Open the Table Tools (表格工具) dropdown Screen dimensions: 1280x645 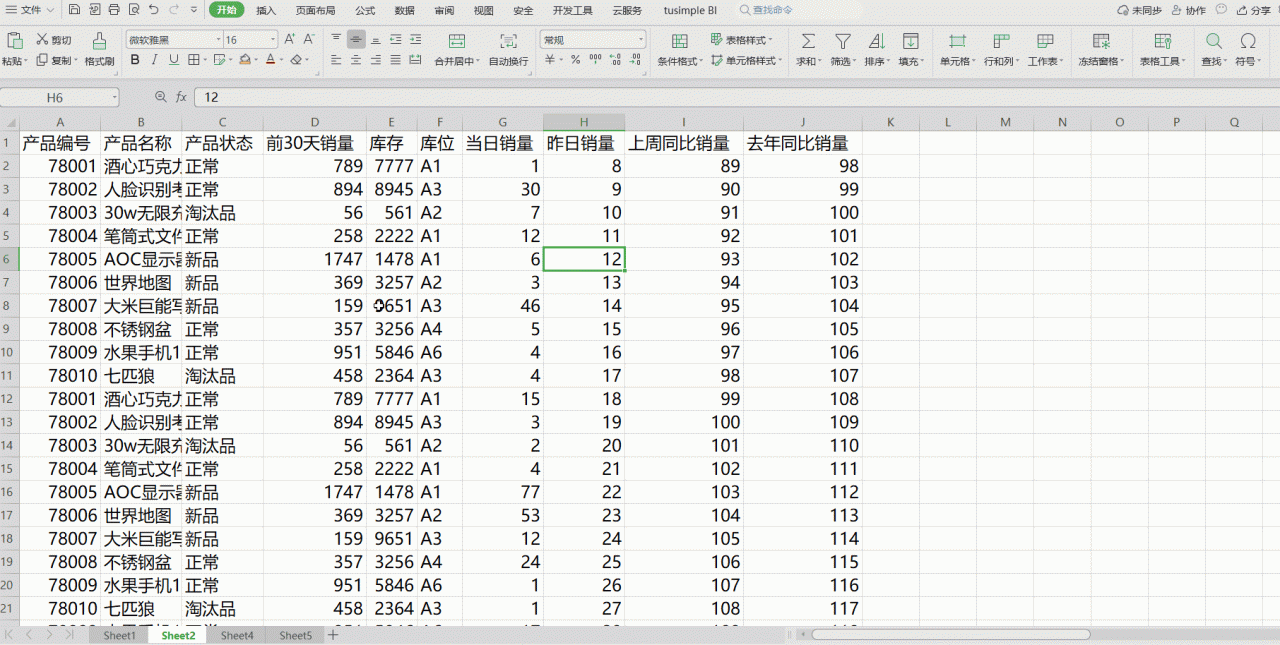pos(1163,49)
